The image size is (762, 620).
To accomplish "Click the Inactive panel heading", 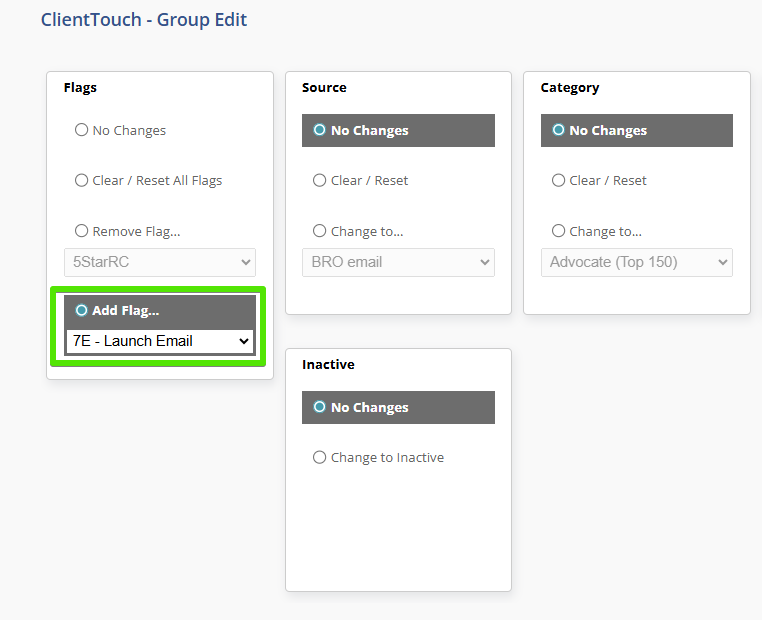I will tap(328, 365).
